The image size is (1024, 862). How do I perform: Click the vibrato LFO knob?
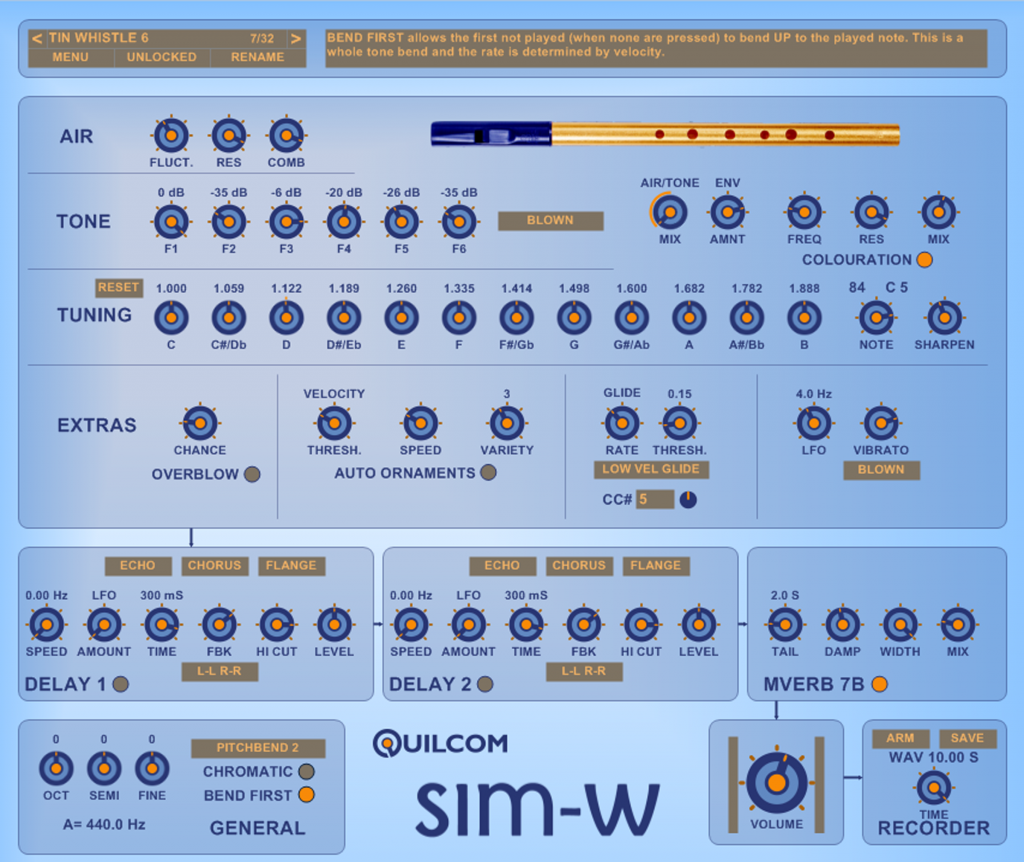(813, 423)
